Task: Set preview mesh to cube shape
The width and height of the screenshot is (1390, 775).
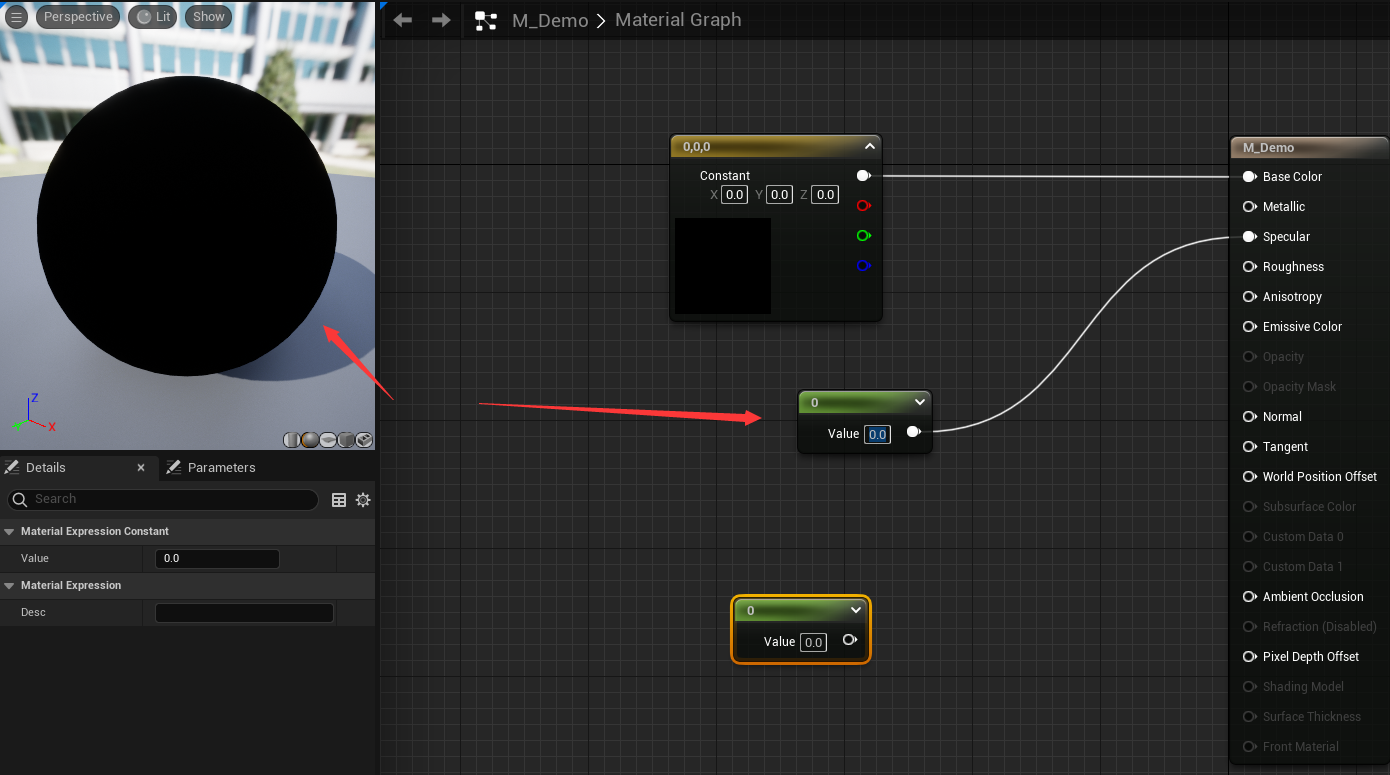Action: pos(346,440)
